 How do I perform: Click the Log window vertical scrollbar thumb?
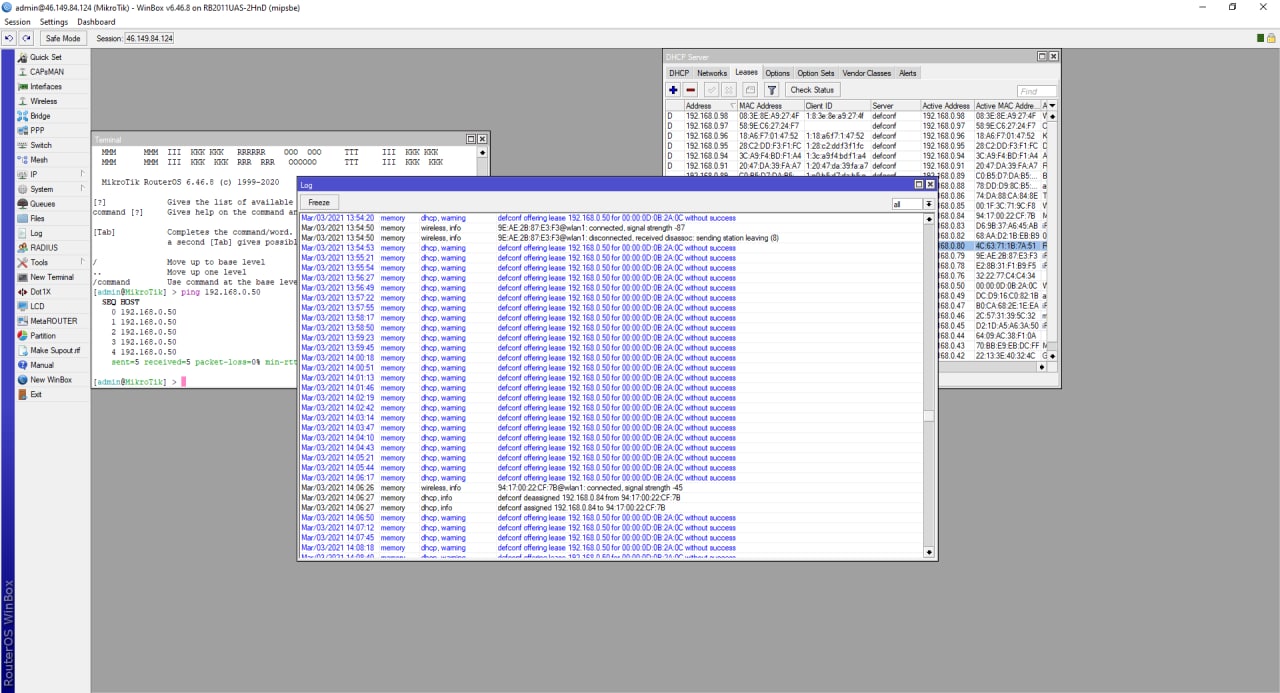[x=928, y=416]
